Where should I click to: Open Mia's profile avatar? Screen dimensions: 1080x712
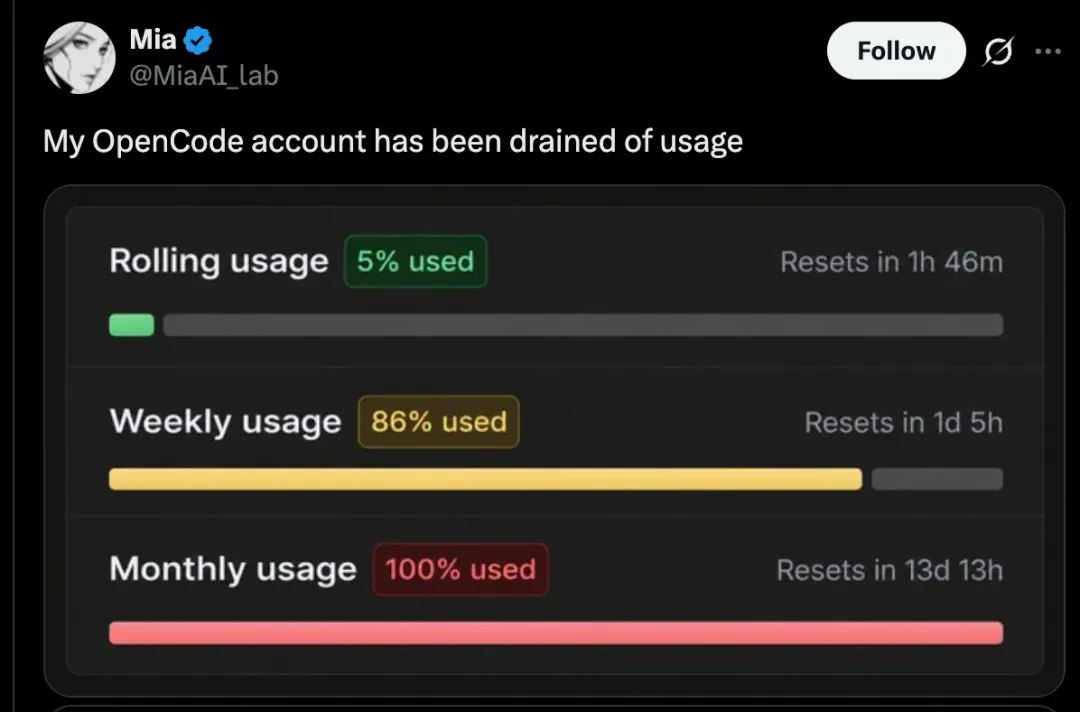(x=79, y=57)
